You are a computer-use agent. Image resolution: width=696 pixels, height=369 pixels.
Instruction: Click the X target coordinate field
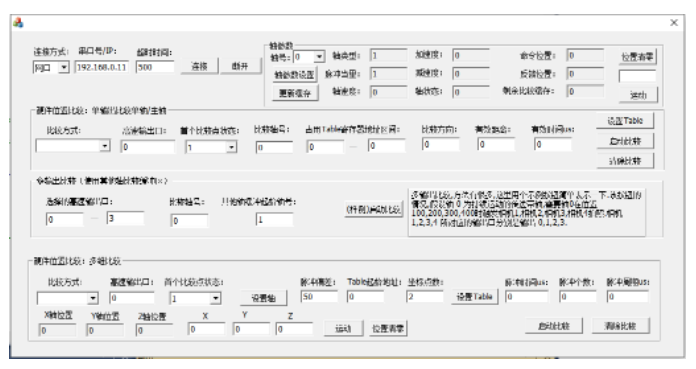[x=206, y=329]
